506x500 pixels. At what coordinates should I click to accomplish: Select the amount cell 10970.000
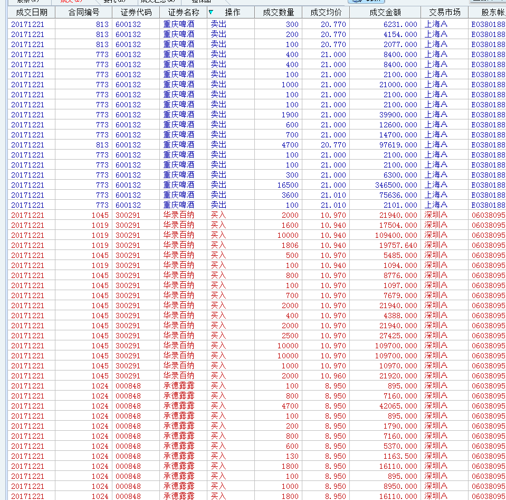398,366
